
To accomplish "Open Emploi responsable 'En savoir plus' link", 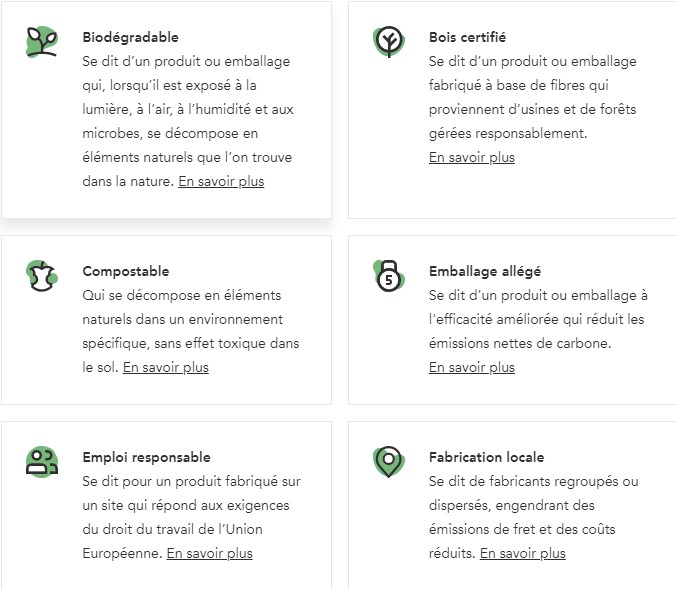I will (210, 554).
